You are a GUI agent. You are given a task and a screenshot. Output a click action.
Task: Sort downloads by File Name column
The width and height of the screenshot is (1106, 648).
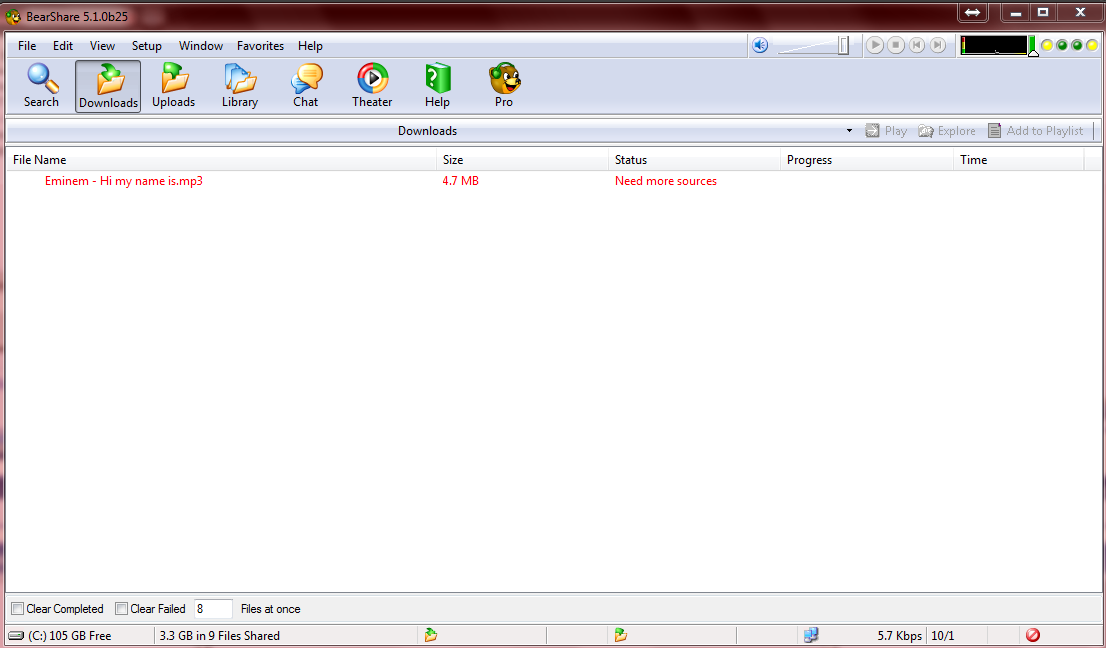40,160
